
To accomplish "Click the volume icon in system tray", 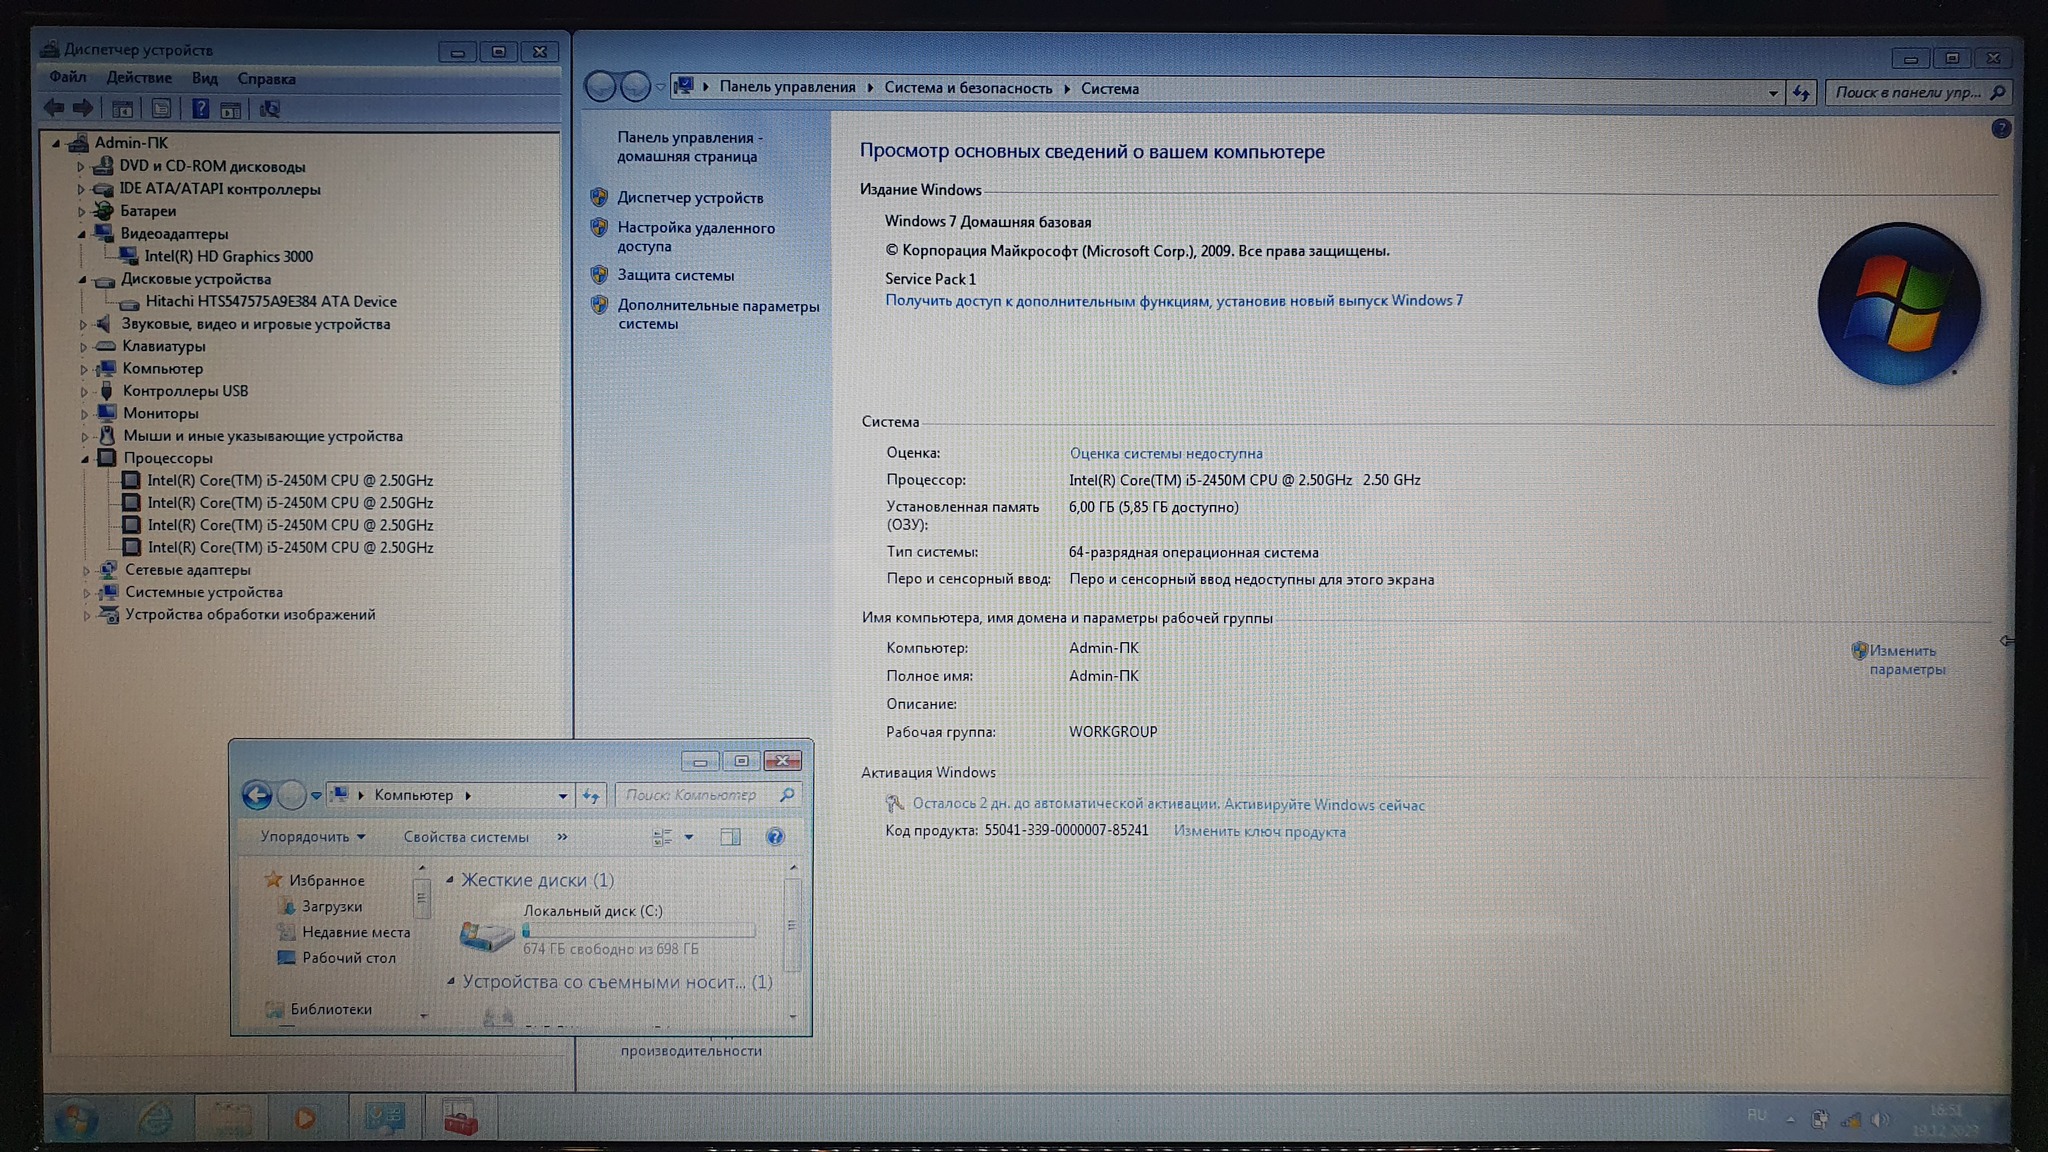I will (x=1879, y=1119).
